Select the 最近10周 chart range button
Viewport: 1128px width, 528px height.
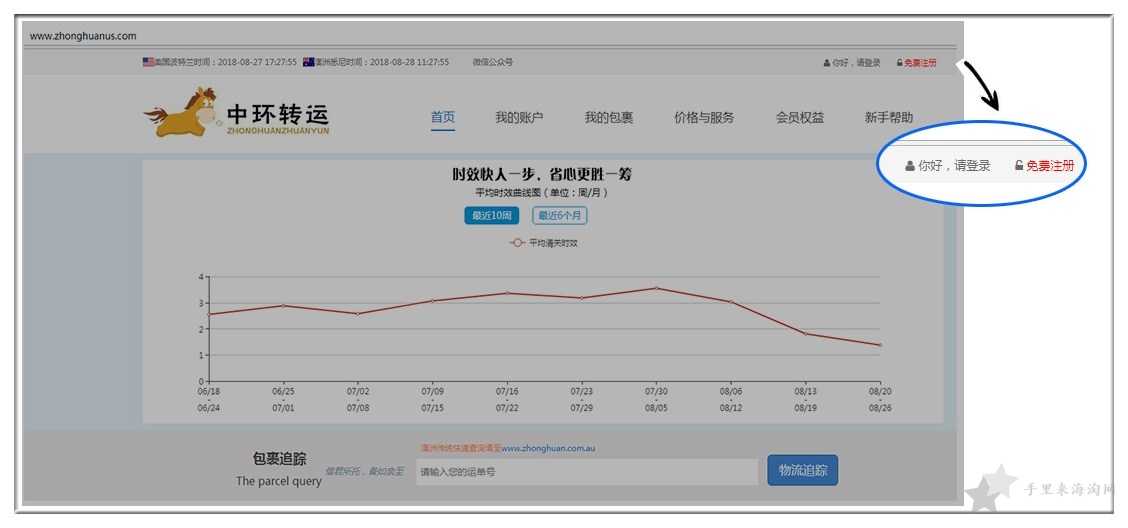click(491, 215)
